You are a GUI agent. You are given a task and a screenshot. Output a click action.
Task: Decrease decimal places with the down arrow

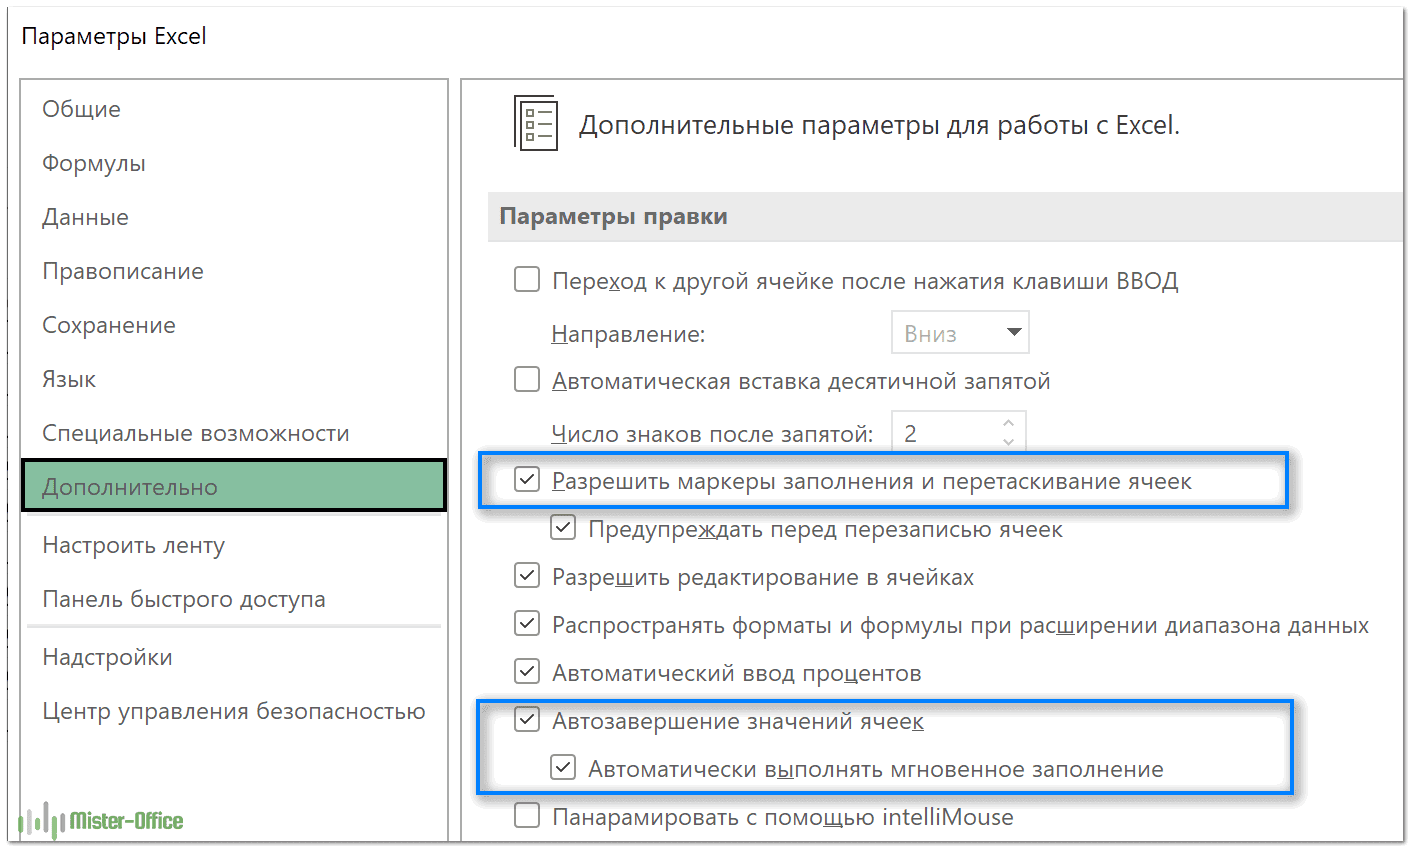pos(1008,441)
